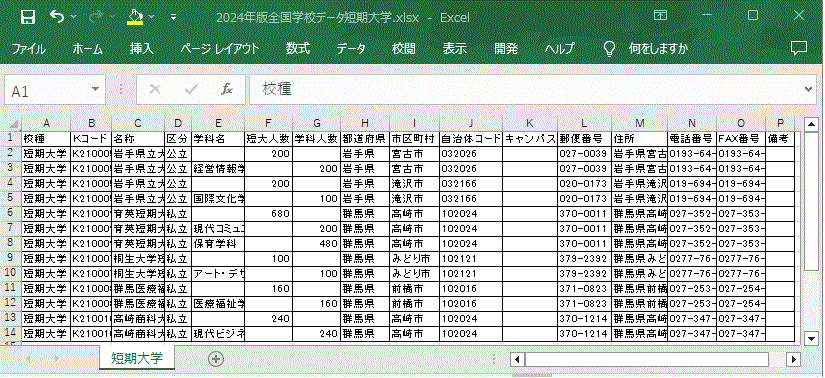
Task: Click the Redo arrow icon
Action: [96, 17]
